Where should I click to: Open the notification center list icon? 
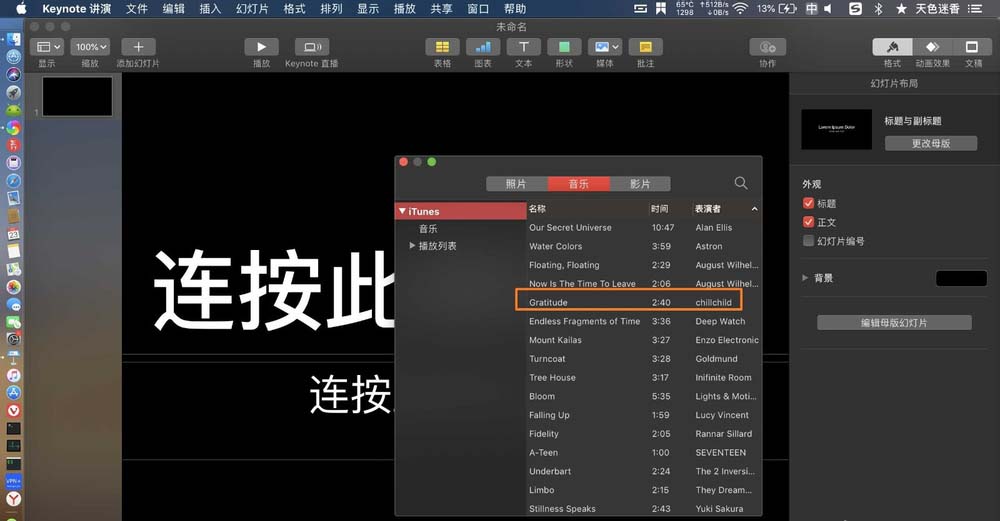point(974,8)
